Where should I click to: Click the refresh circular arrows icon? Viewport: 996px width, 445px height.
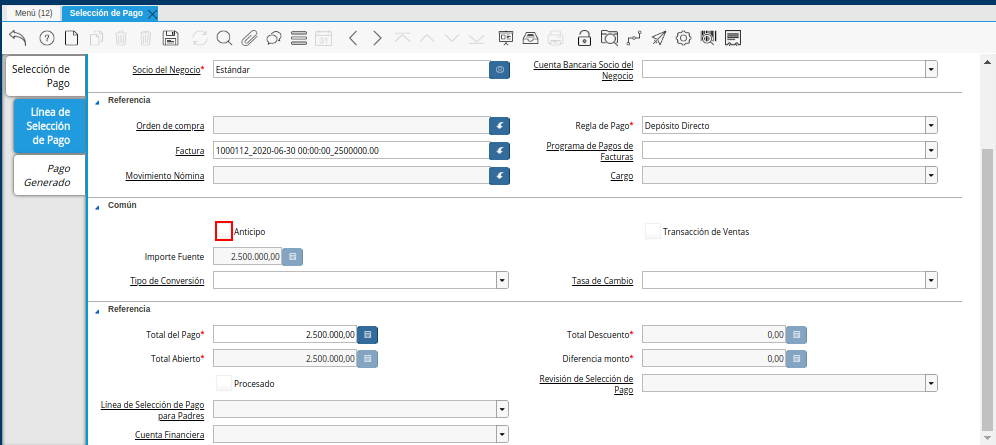[199, 38]
